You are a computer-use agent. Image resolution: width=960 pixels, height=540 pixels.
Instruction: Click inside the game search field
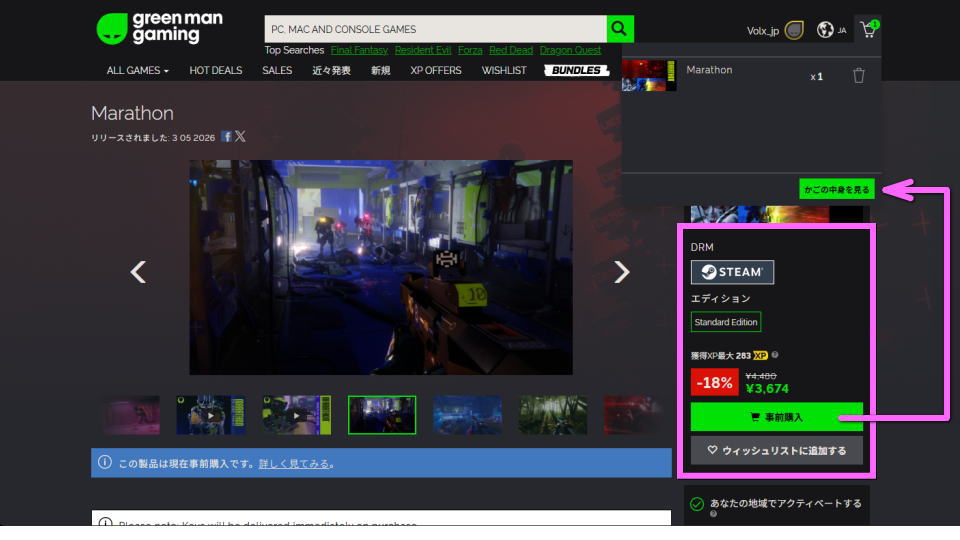click(x=435, y=29)
